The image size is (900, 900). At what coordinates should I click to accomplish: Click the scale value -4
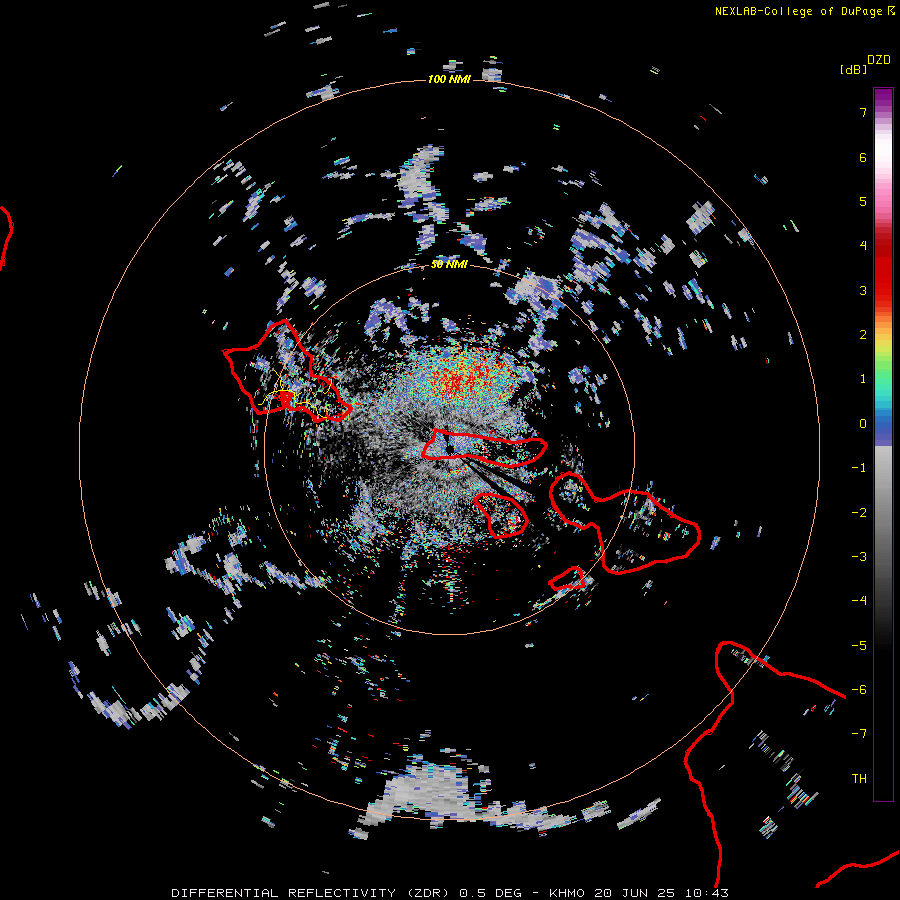click(x=859, y=601)
